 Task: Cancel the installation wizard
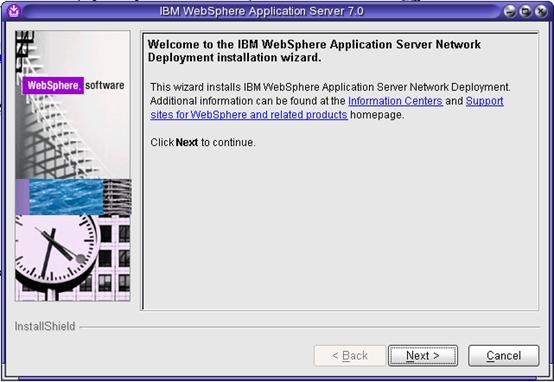coord(503,355)
